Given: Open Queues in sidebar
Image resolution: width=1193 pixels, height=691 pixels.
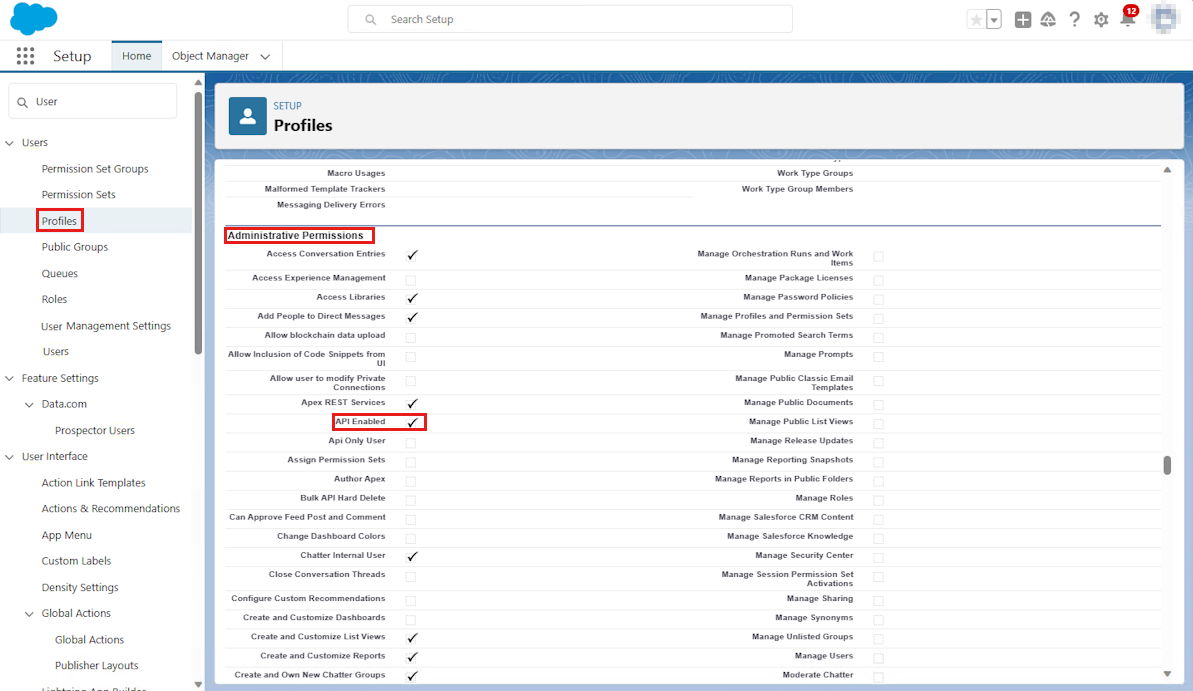Looking at the screenshot, I should point(59,273).
